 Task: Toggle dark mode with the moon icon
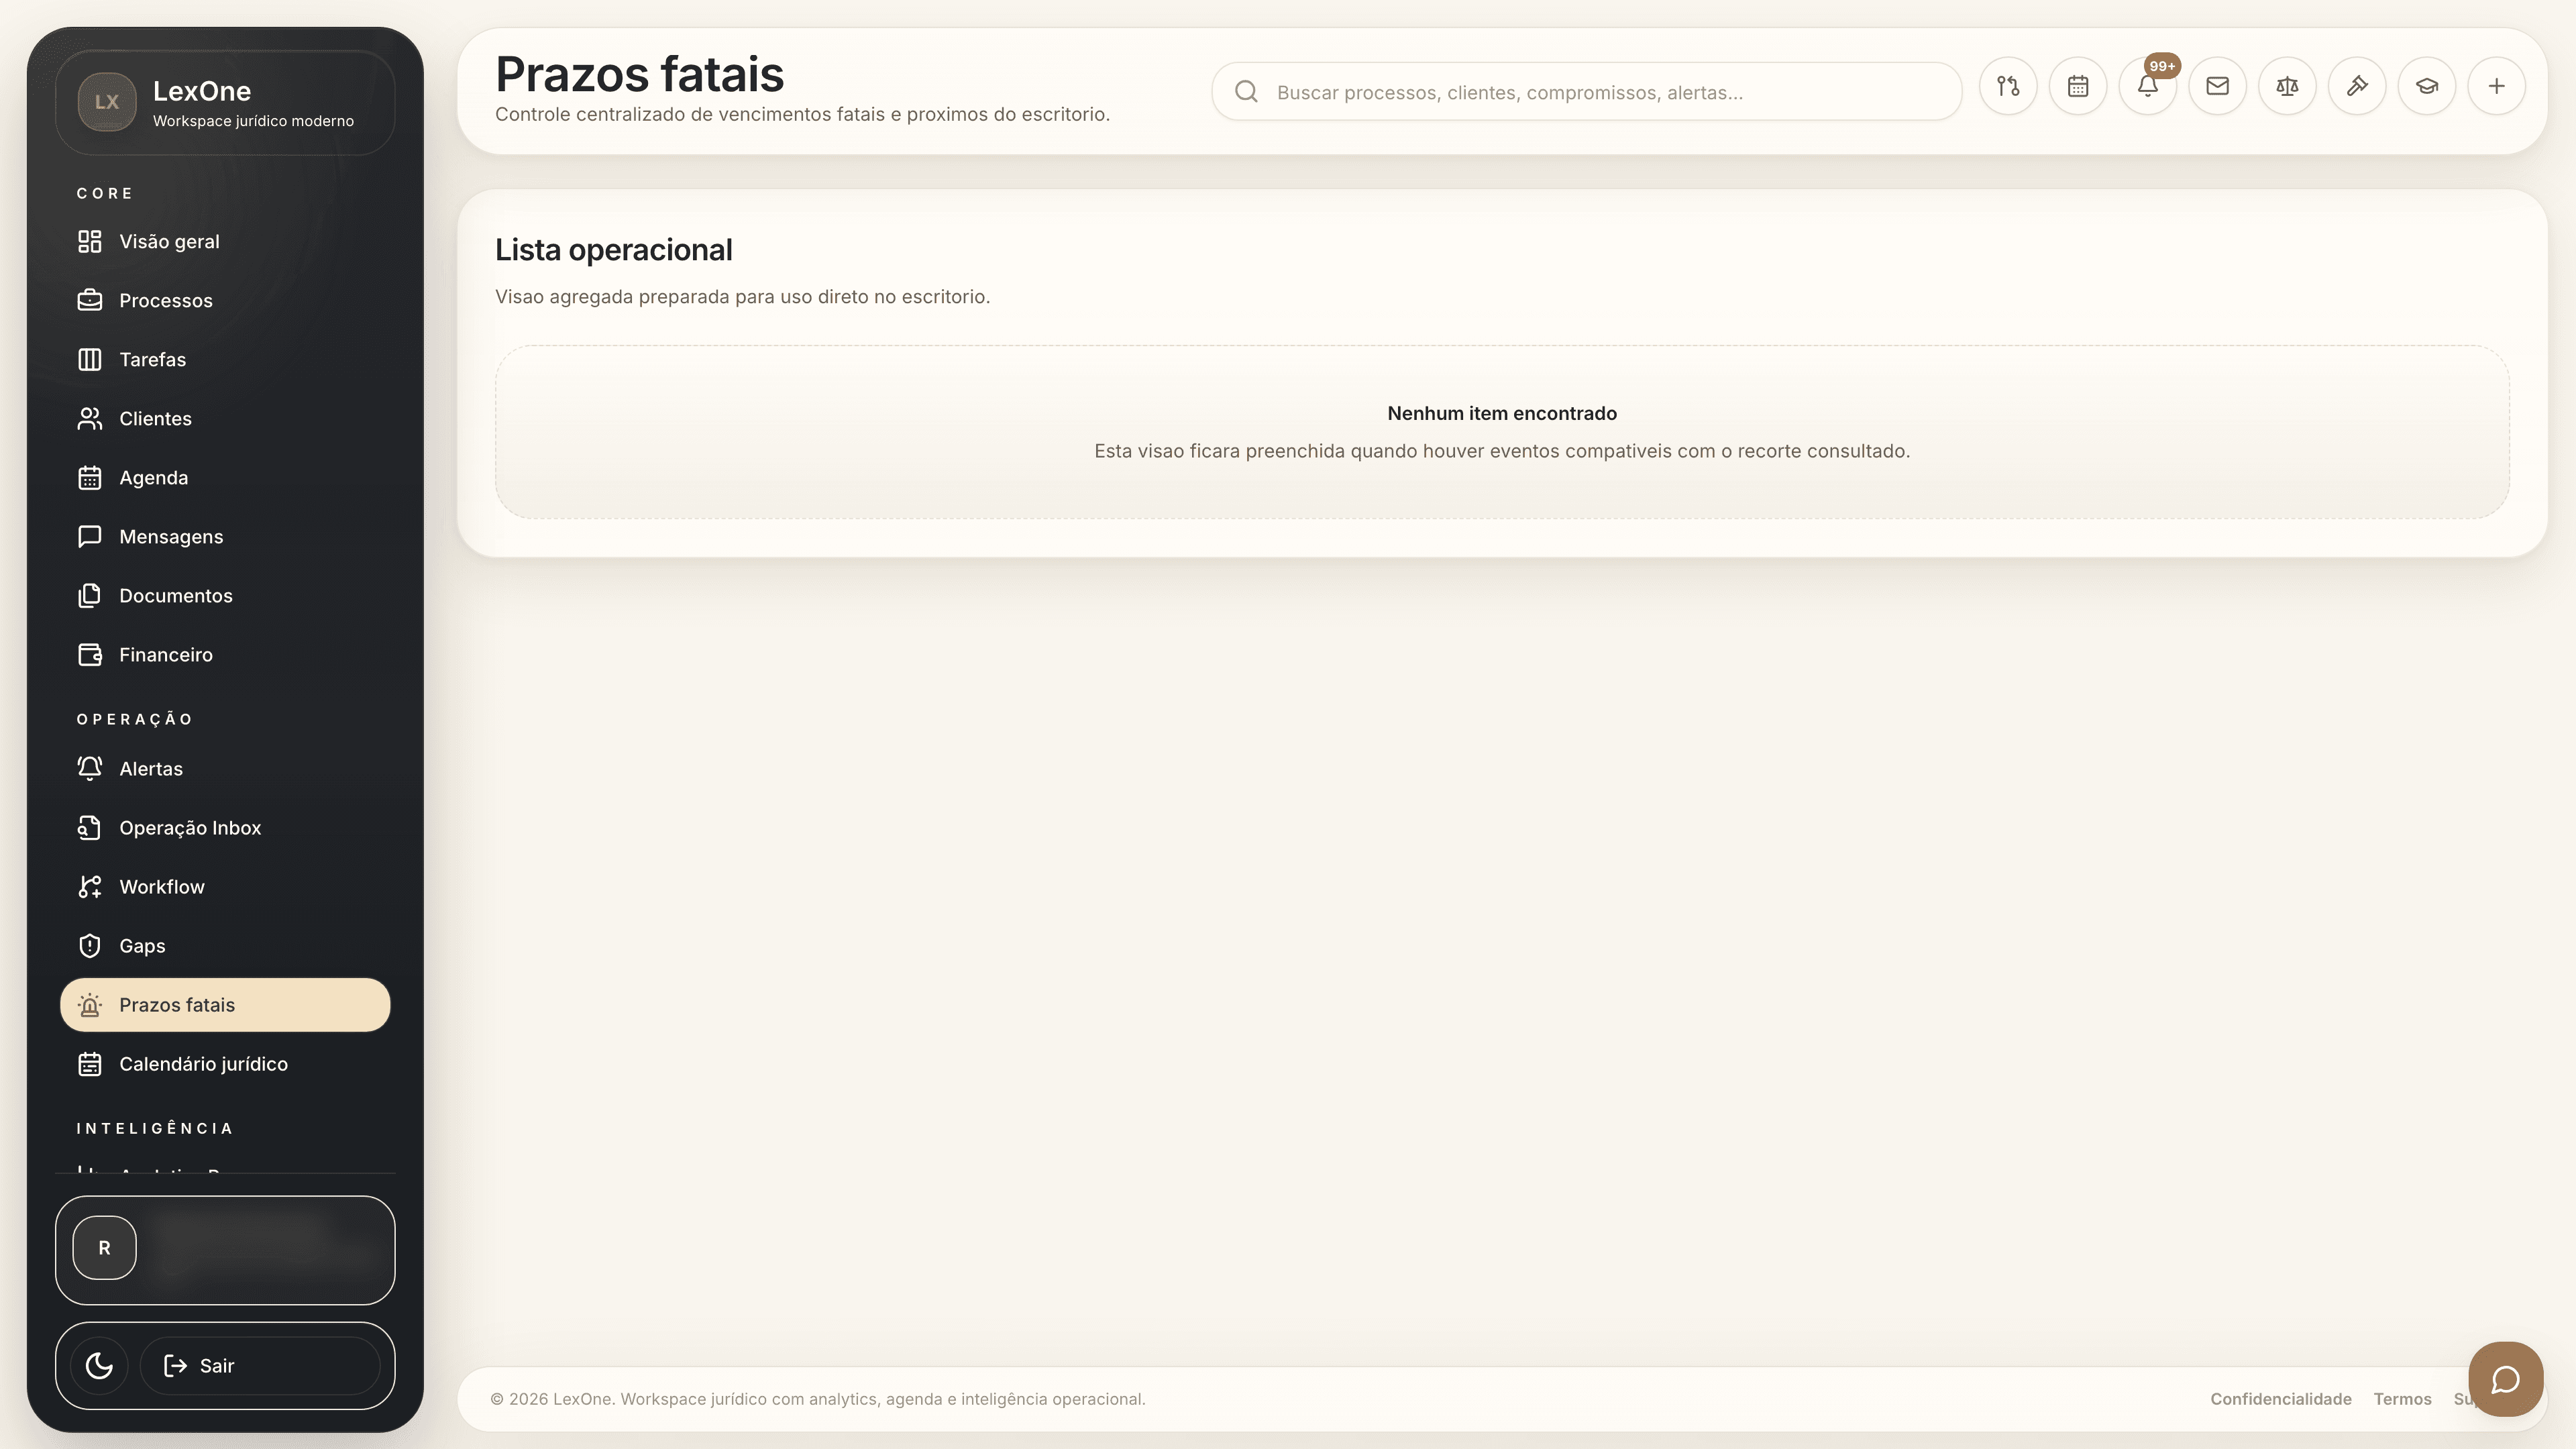98,1365
